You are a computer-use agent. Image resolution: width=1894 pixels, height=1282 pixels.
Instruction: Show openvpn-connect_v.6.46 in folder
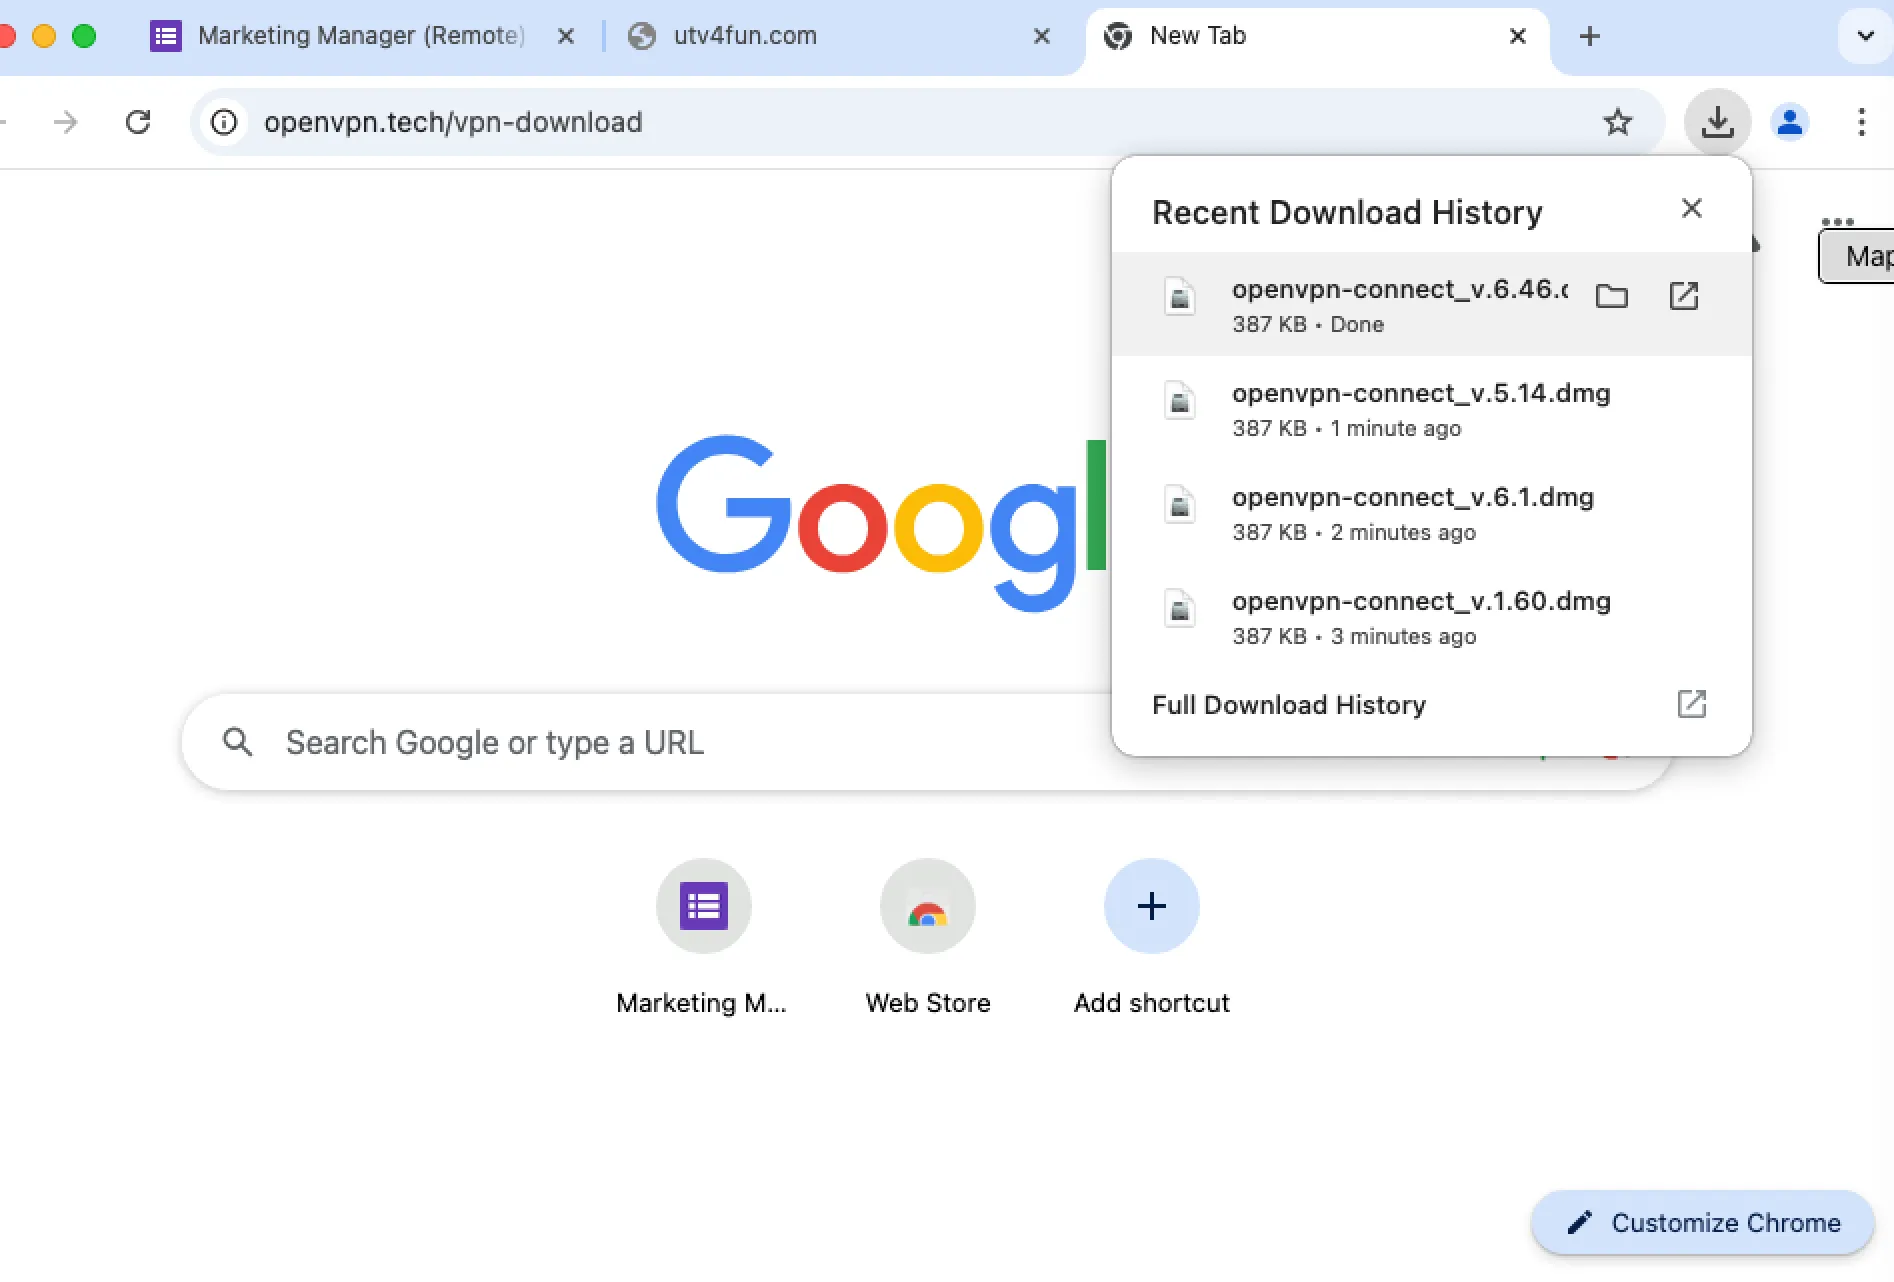[x=1611, y=296]
